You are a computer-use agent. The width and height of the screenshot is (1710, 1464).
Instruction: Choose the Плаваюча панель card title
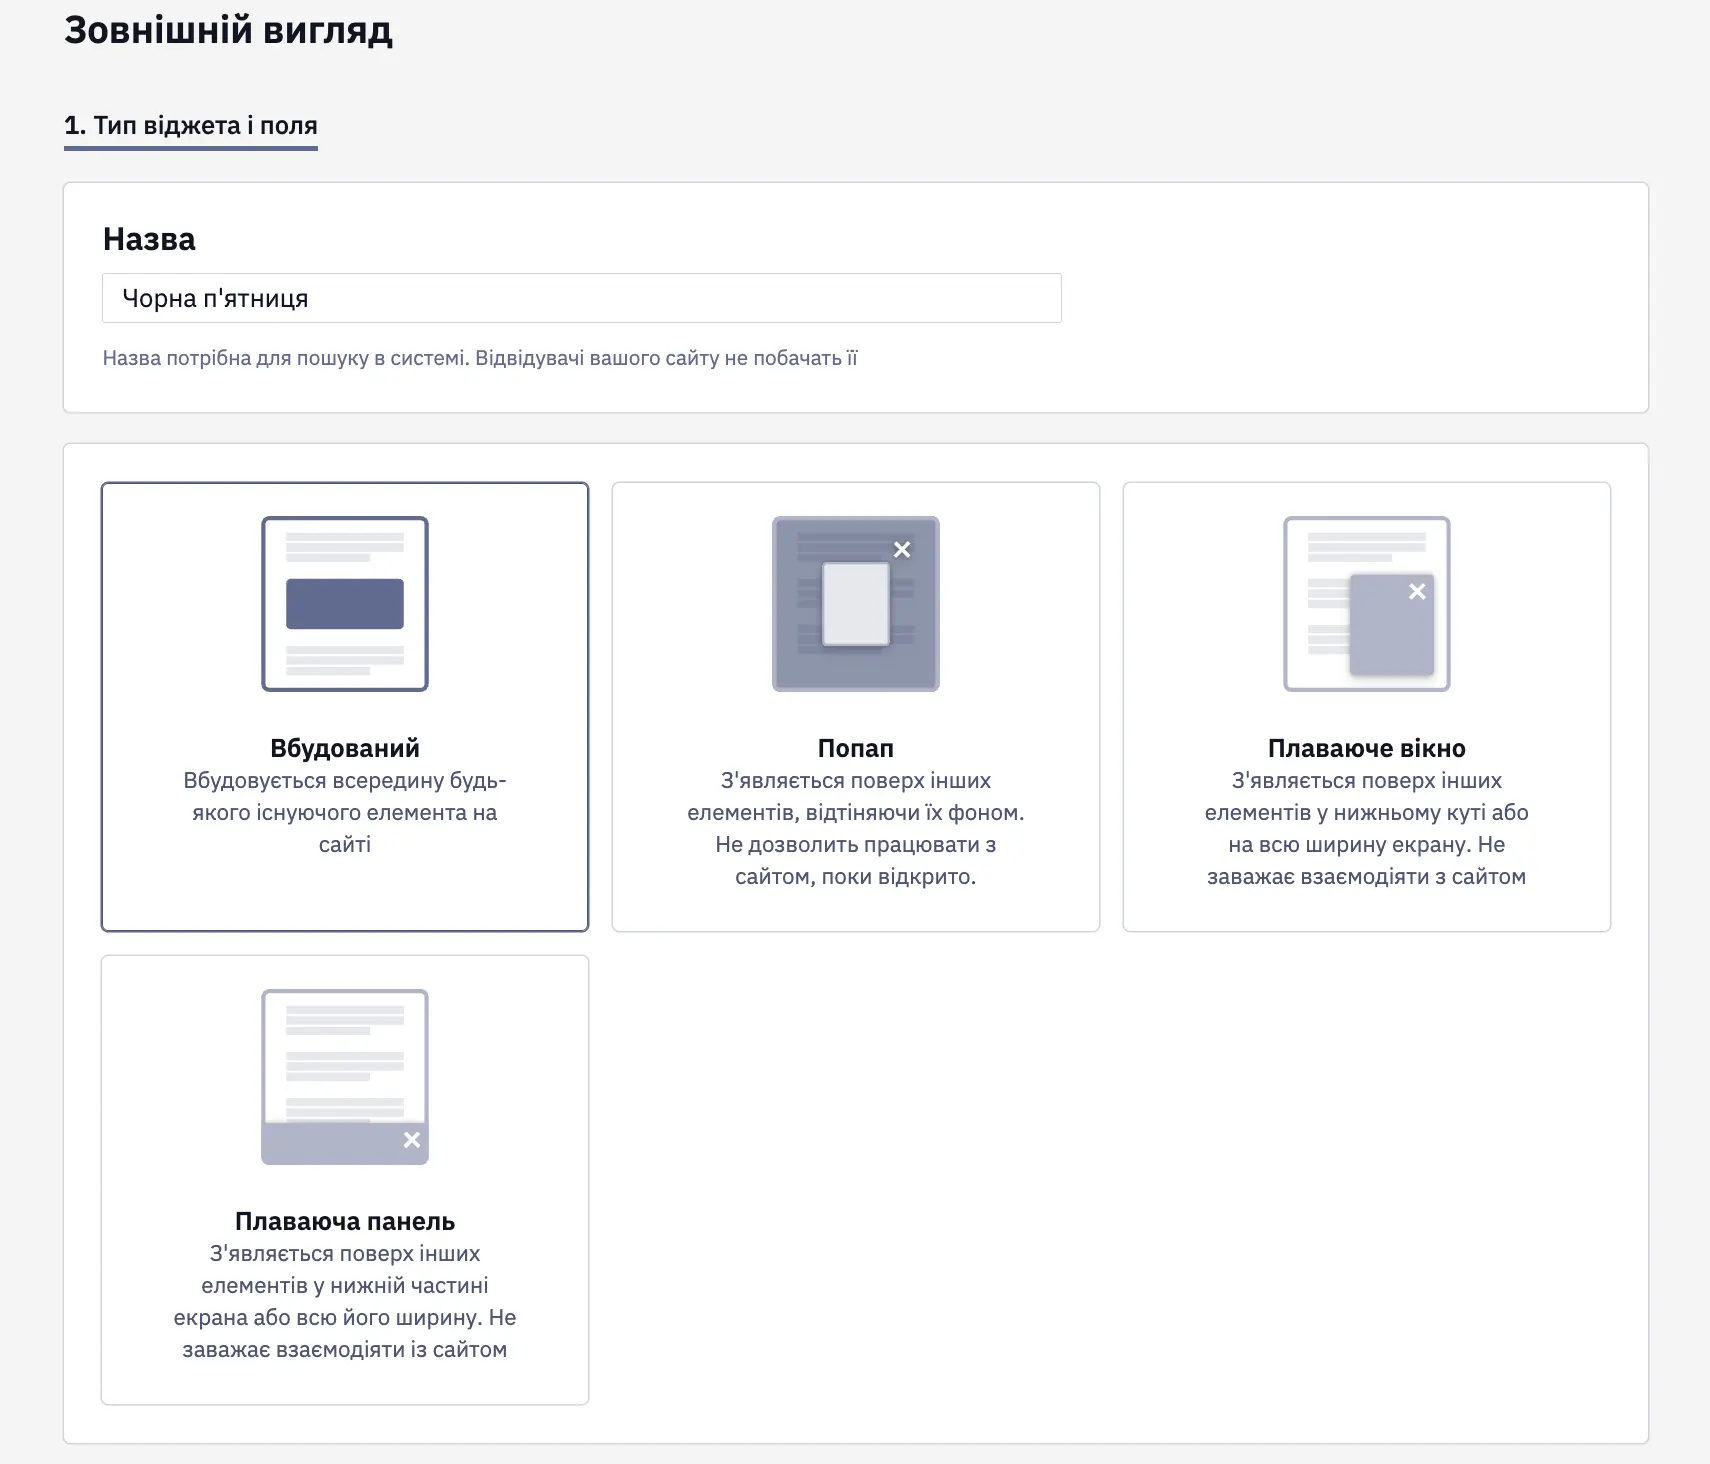click(345, 1221)
